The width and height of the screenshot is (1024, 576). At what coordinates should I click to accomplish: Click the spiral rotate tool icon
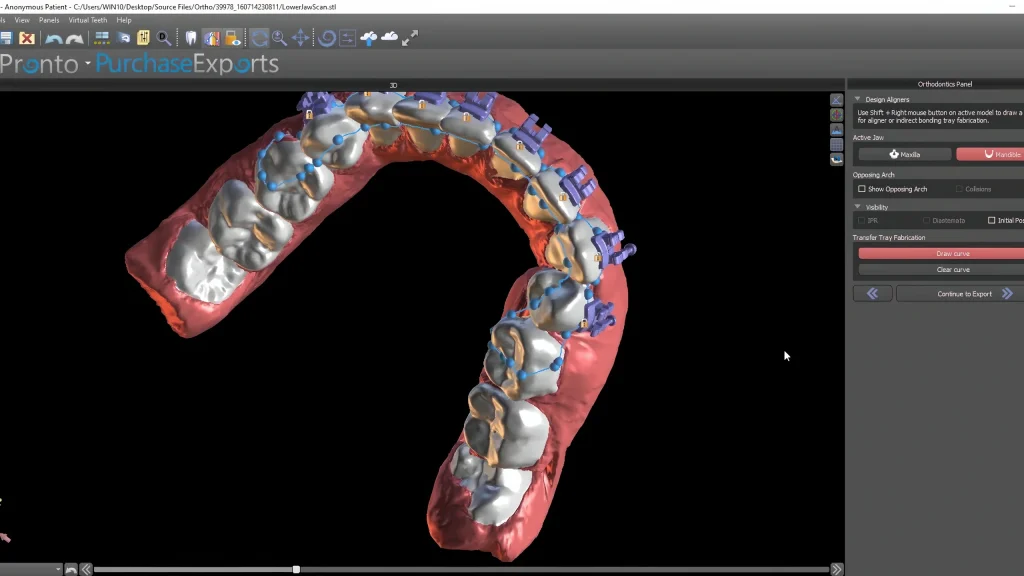[x=326, y=38]
